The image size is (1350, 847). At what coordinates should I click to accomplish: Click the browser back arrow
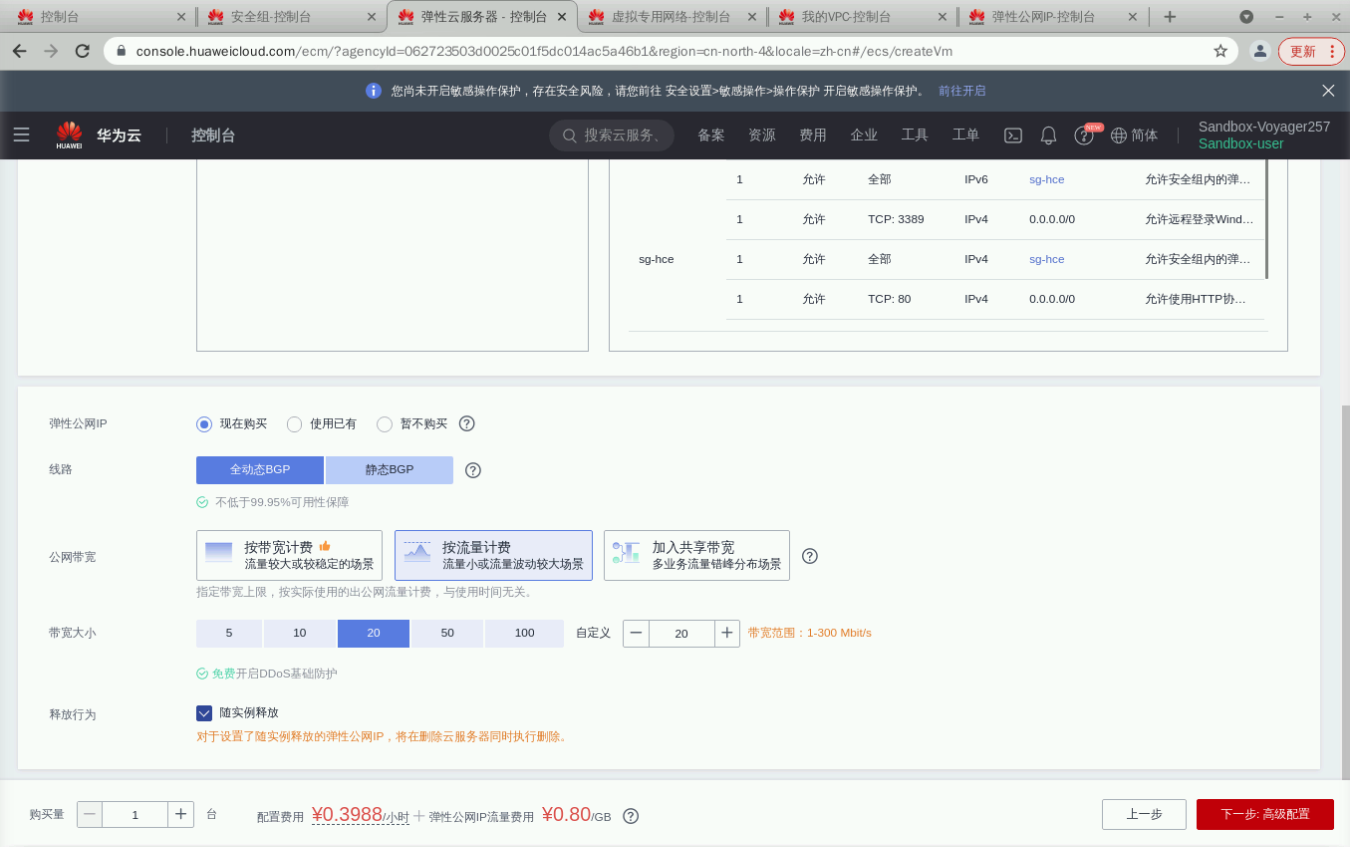pos(19,51)
